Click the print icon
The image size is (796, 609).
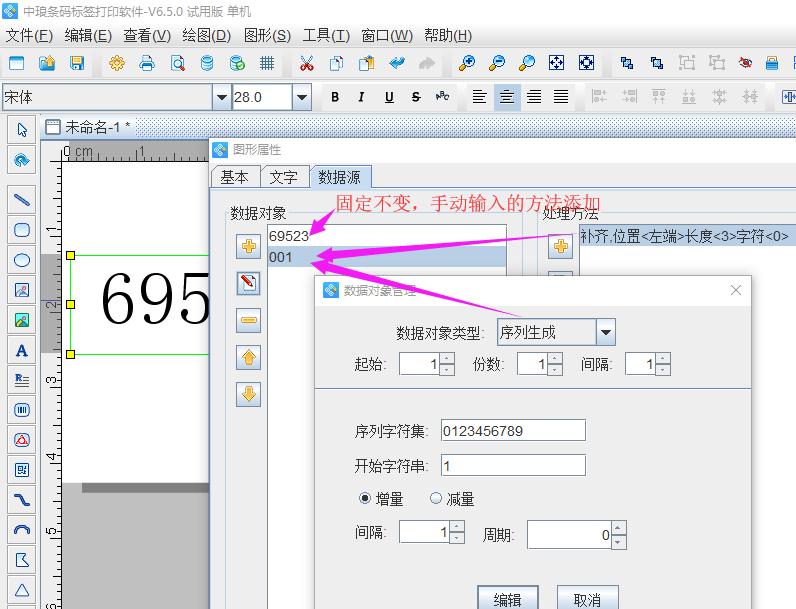coord(147,63)
